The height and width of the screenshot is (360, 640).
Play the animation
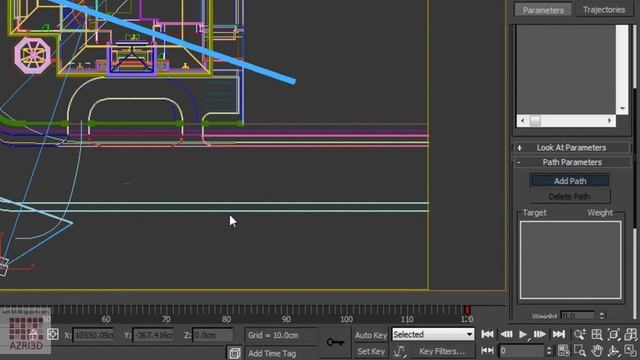tap(523, 335)
